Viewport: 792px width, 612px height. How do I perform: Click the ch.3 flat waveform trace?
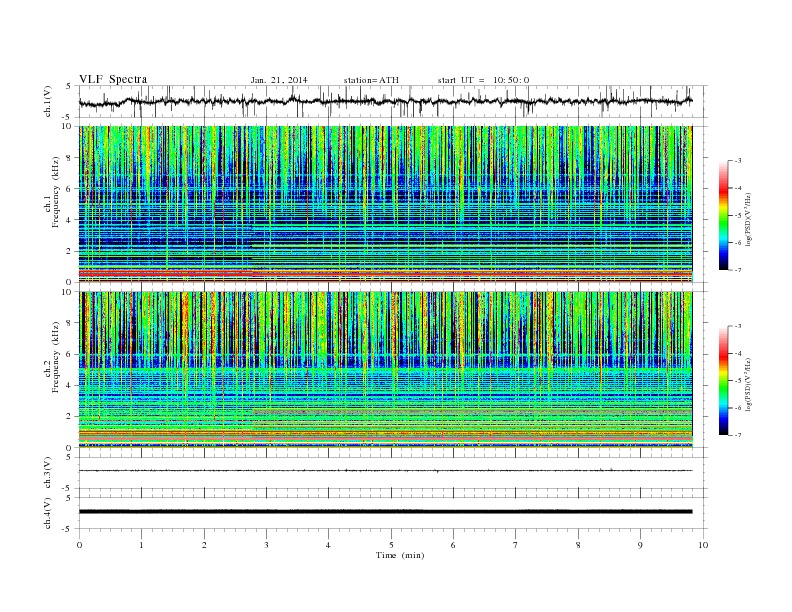pyautogui.click(x=385, y=471)
